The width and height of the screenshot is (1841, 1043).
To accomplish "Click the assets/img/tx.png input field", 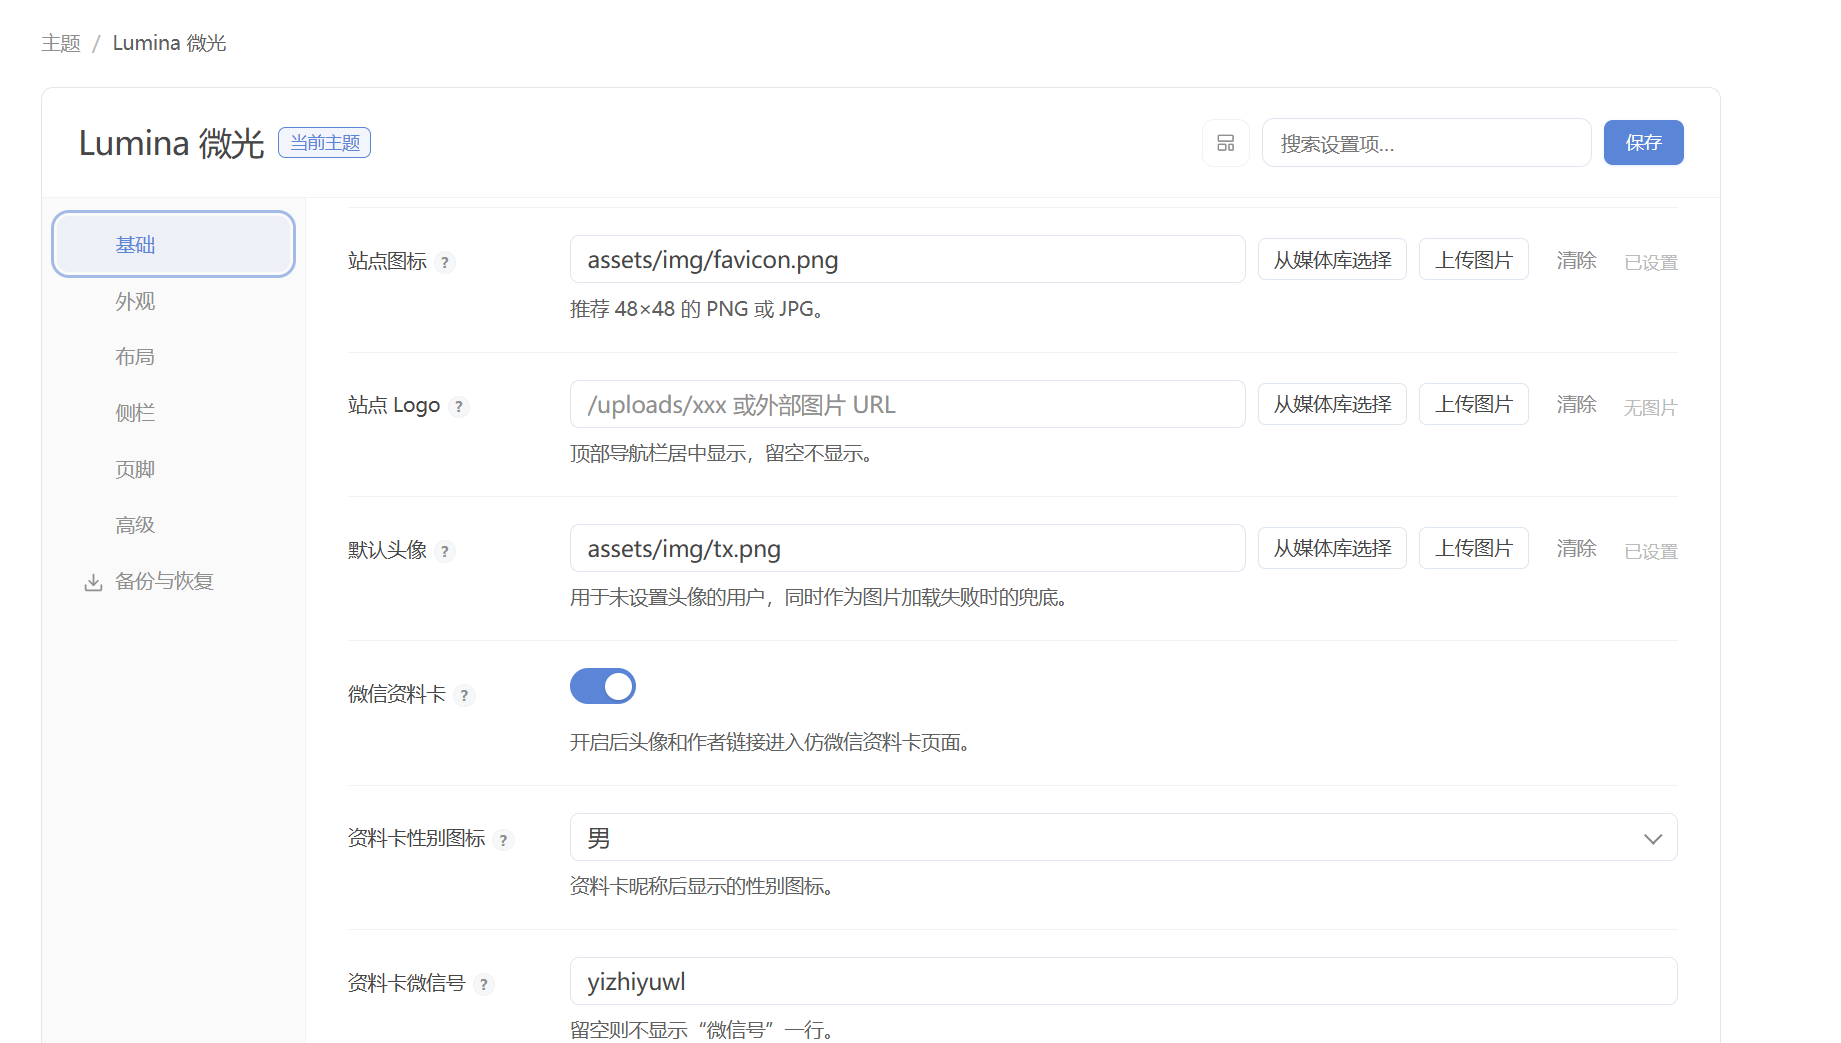I will (x=907, y=548).
